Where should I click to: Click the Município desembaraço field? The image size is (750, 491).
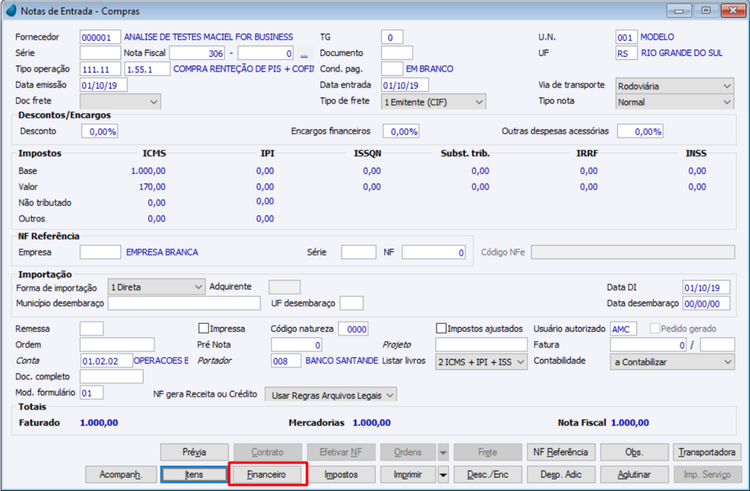click(184, 303)
